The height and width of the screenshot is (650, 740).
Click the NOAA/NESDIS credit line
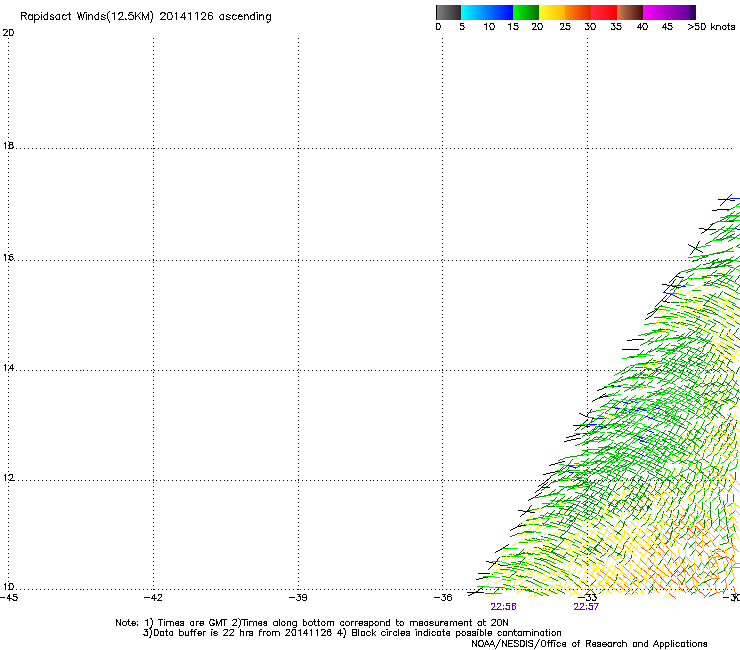589,644
